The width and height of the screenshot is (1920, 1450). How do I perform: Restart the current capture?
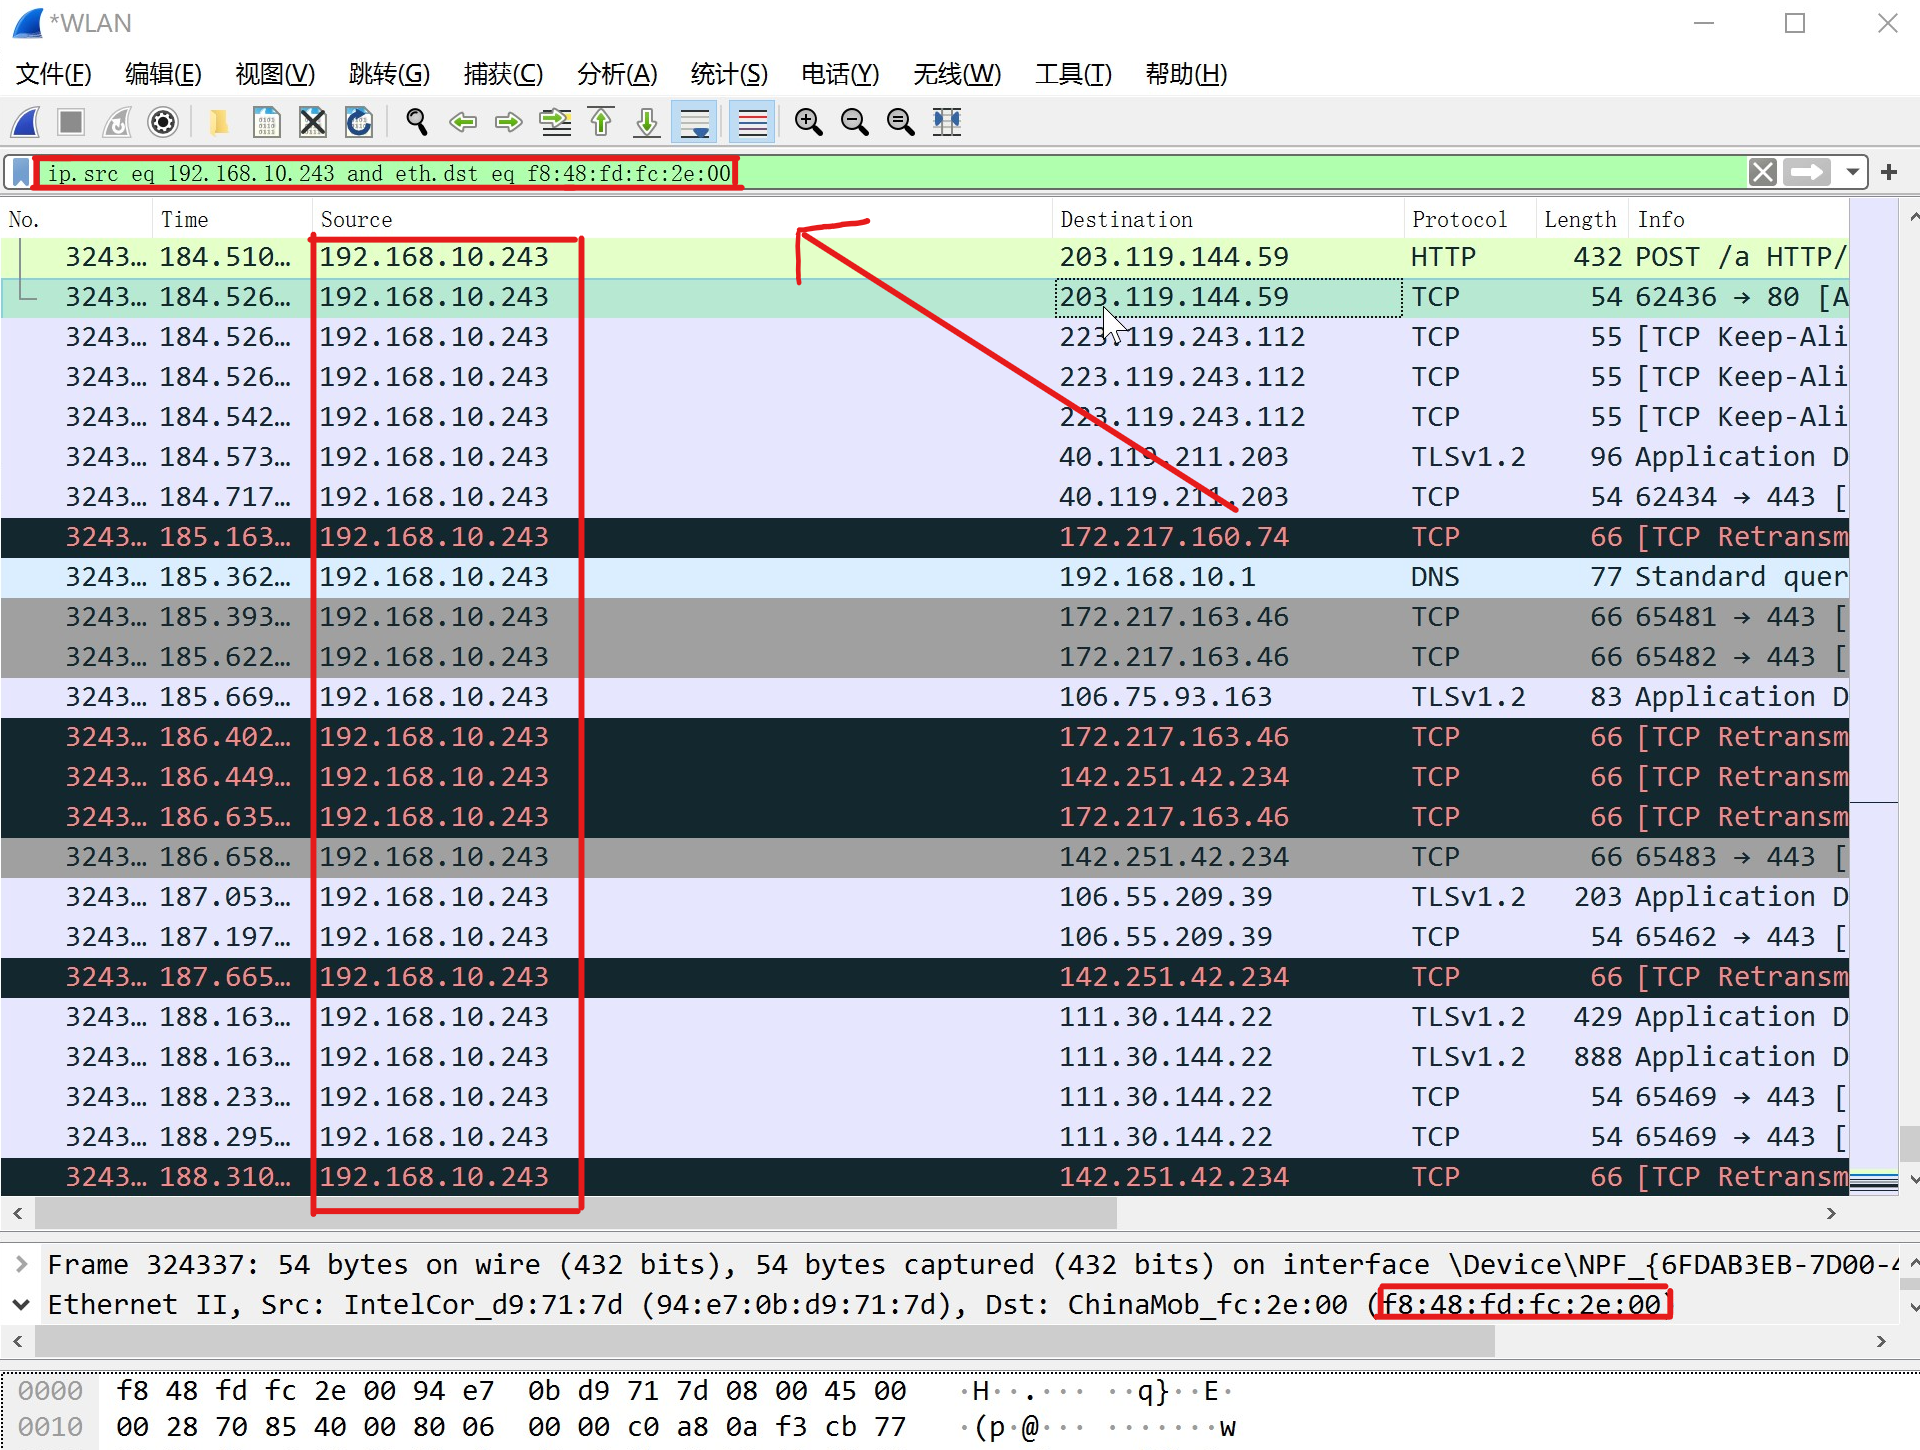pos(117,122)
